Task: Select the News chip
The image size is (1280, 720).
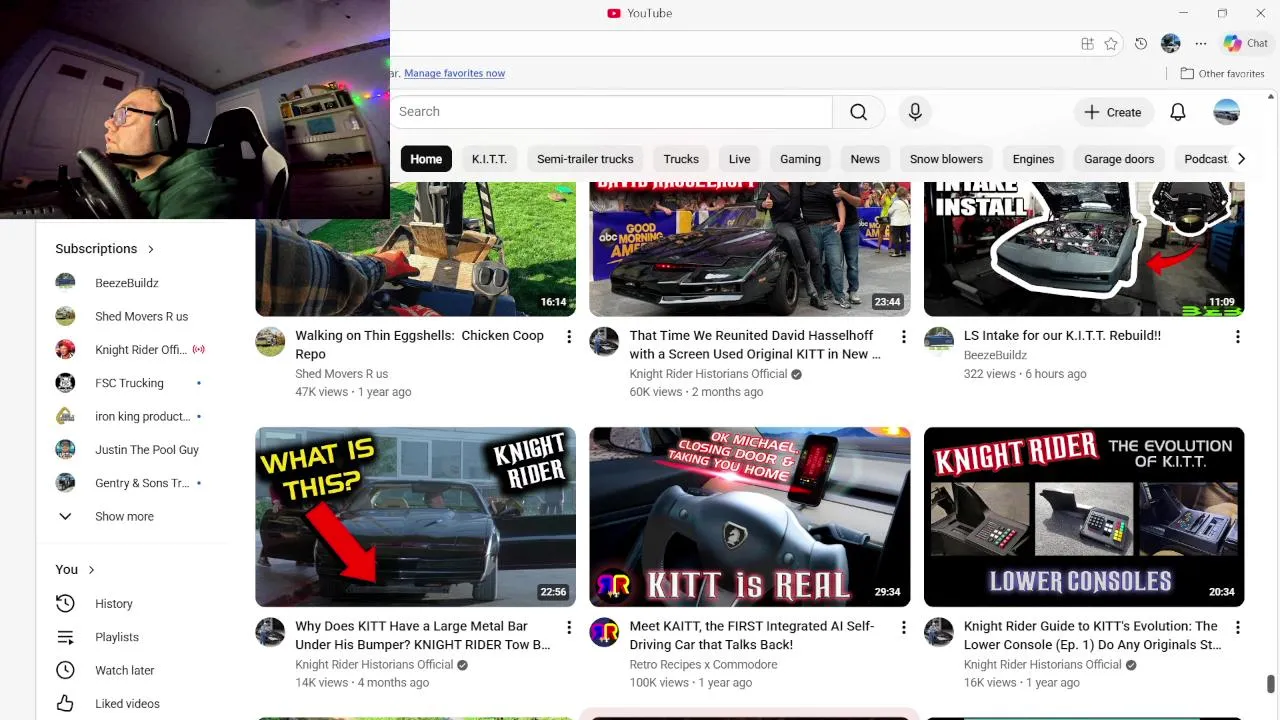Action: 865,159
